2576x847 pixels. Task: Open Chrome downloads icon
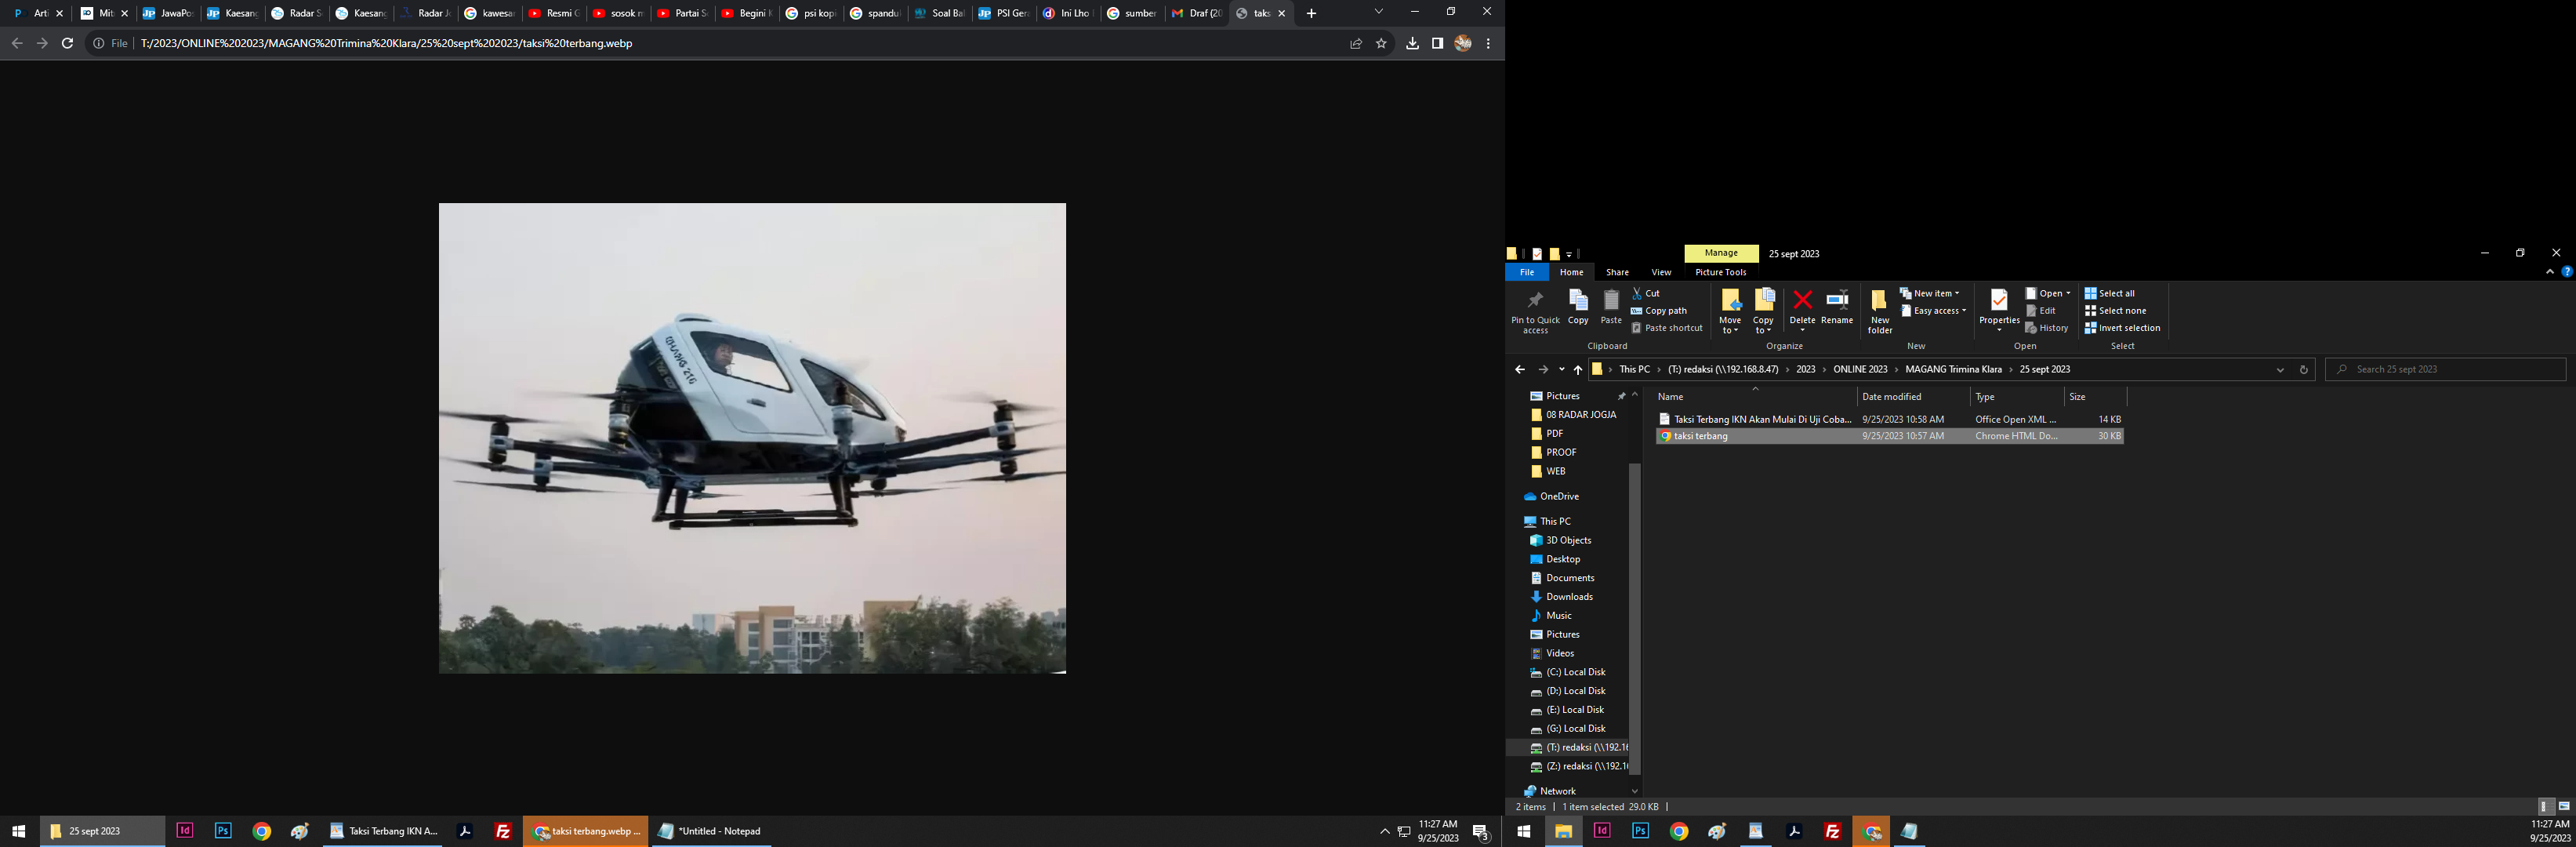(x=1412, y=43)
